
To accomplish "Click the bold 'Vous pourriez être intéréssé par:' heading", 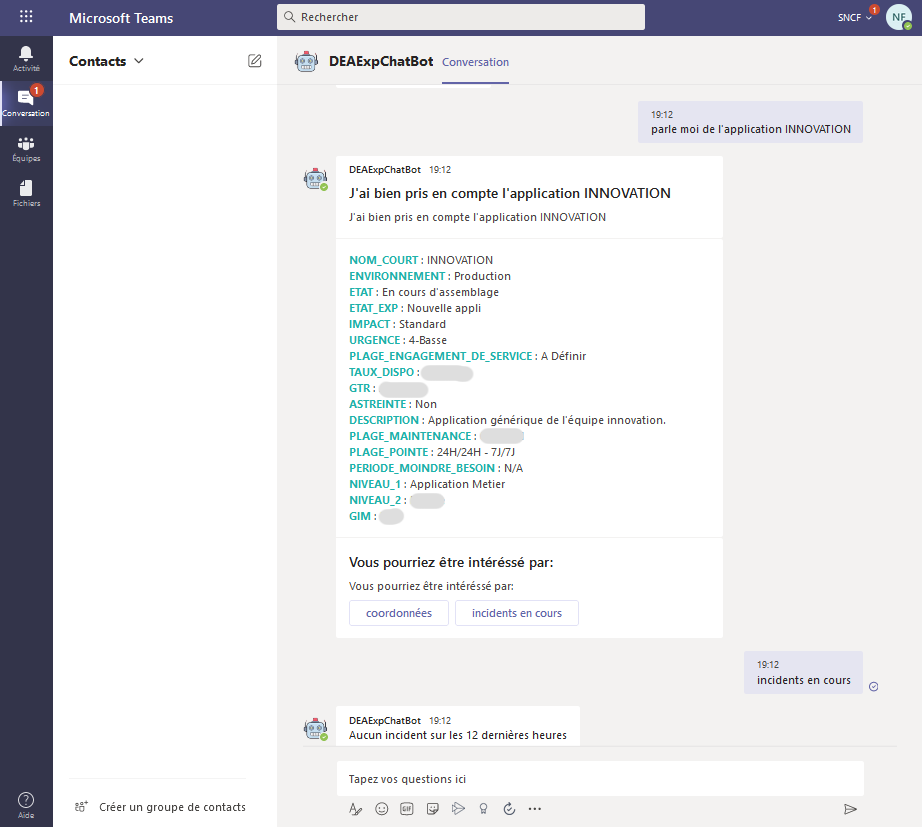I will point(451,562).
